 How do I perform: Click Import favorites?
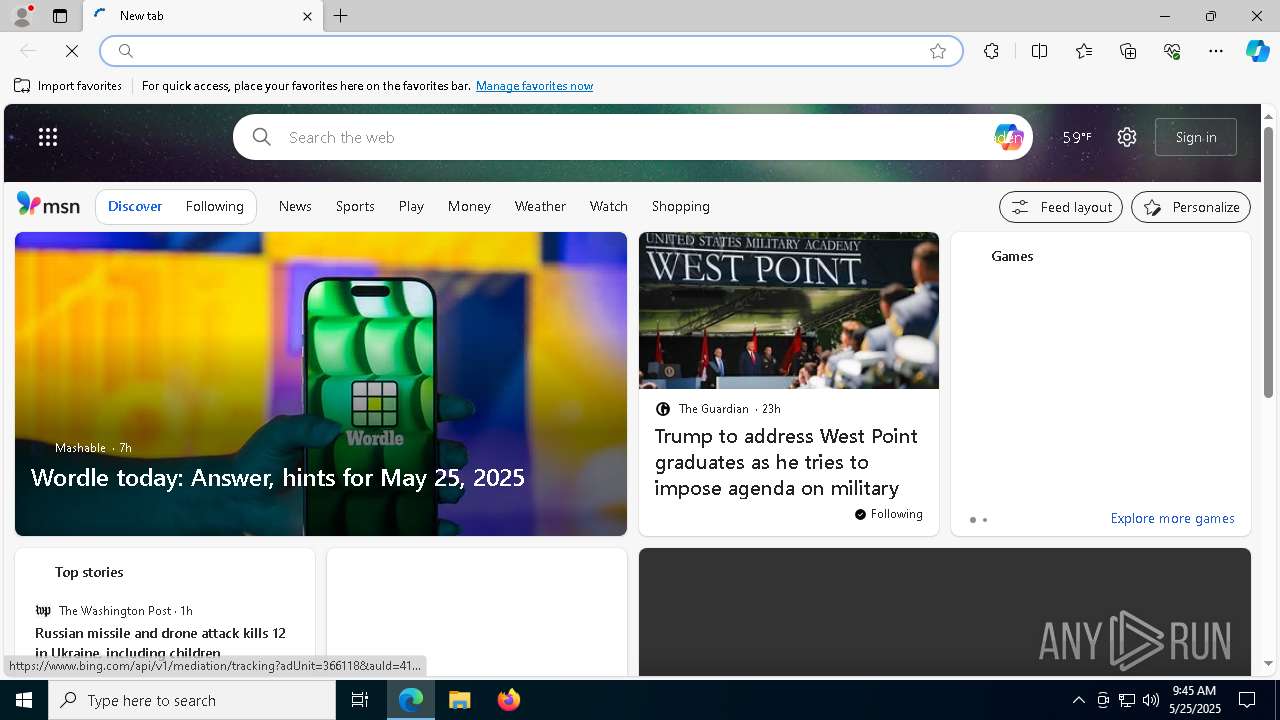[68, 86]
